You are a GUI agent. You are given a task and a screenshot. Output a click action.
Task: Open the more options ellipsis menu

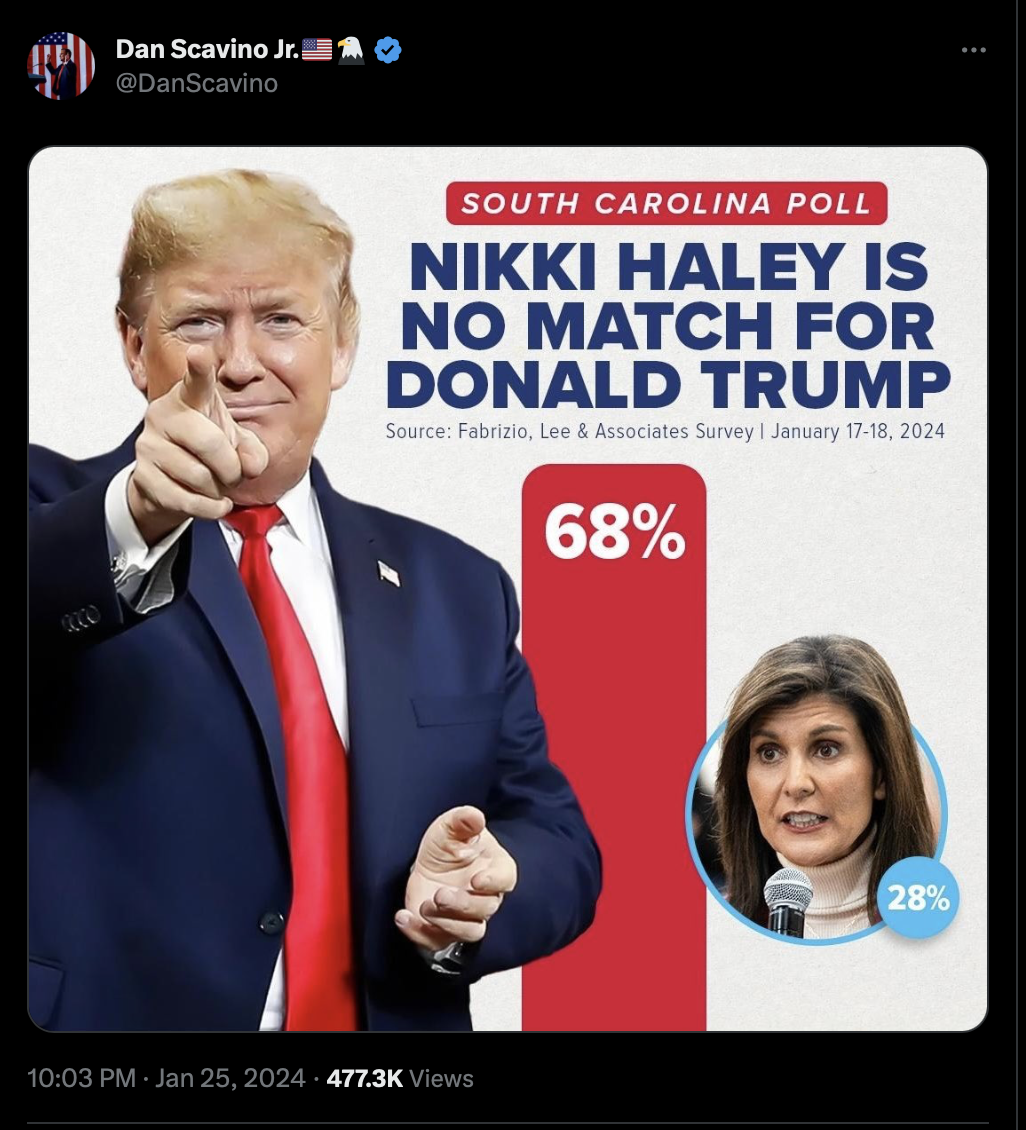click(x=973, y=50)
